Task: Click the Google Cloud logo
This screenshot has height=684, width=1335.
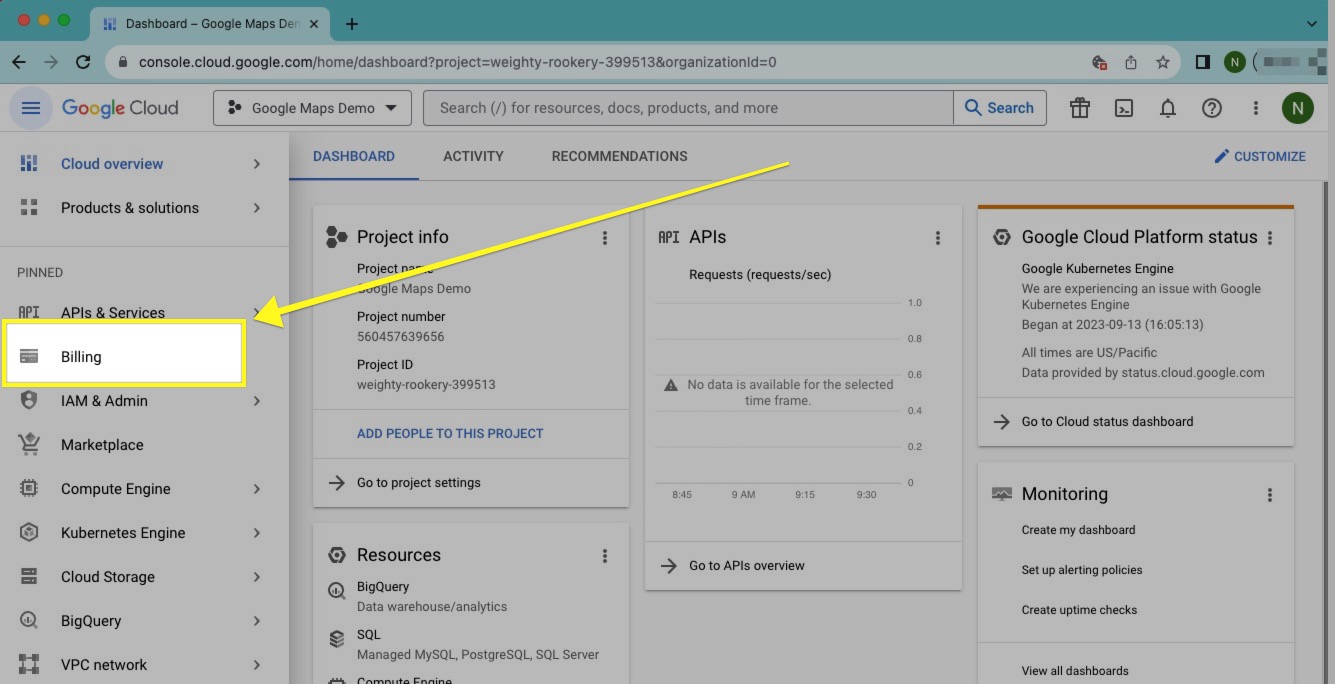Action: click(x=120, y=108)
